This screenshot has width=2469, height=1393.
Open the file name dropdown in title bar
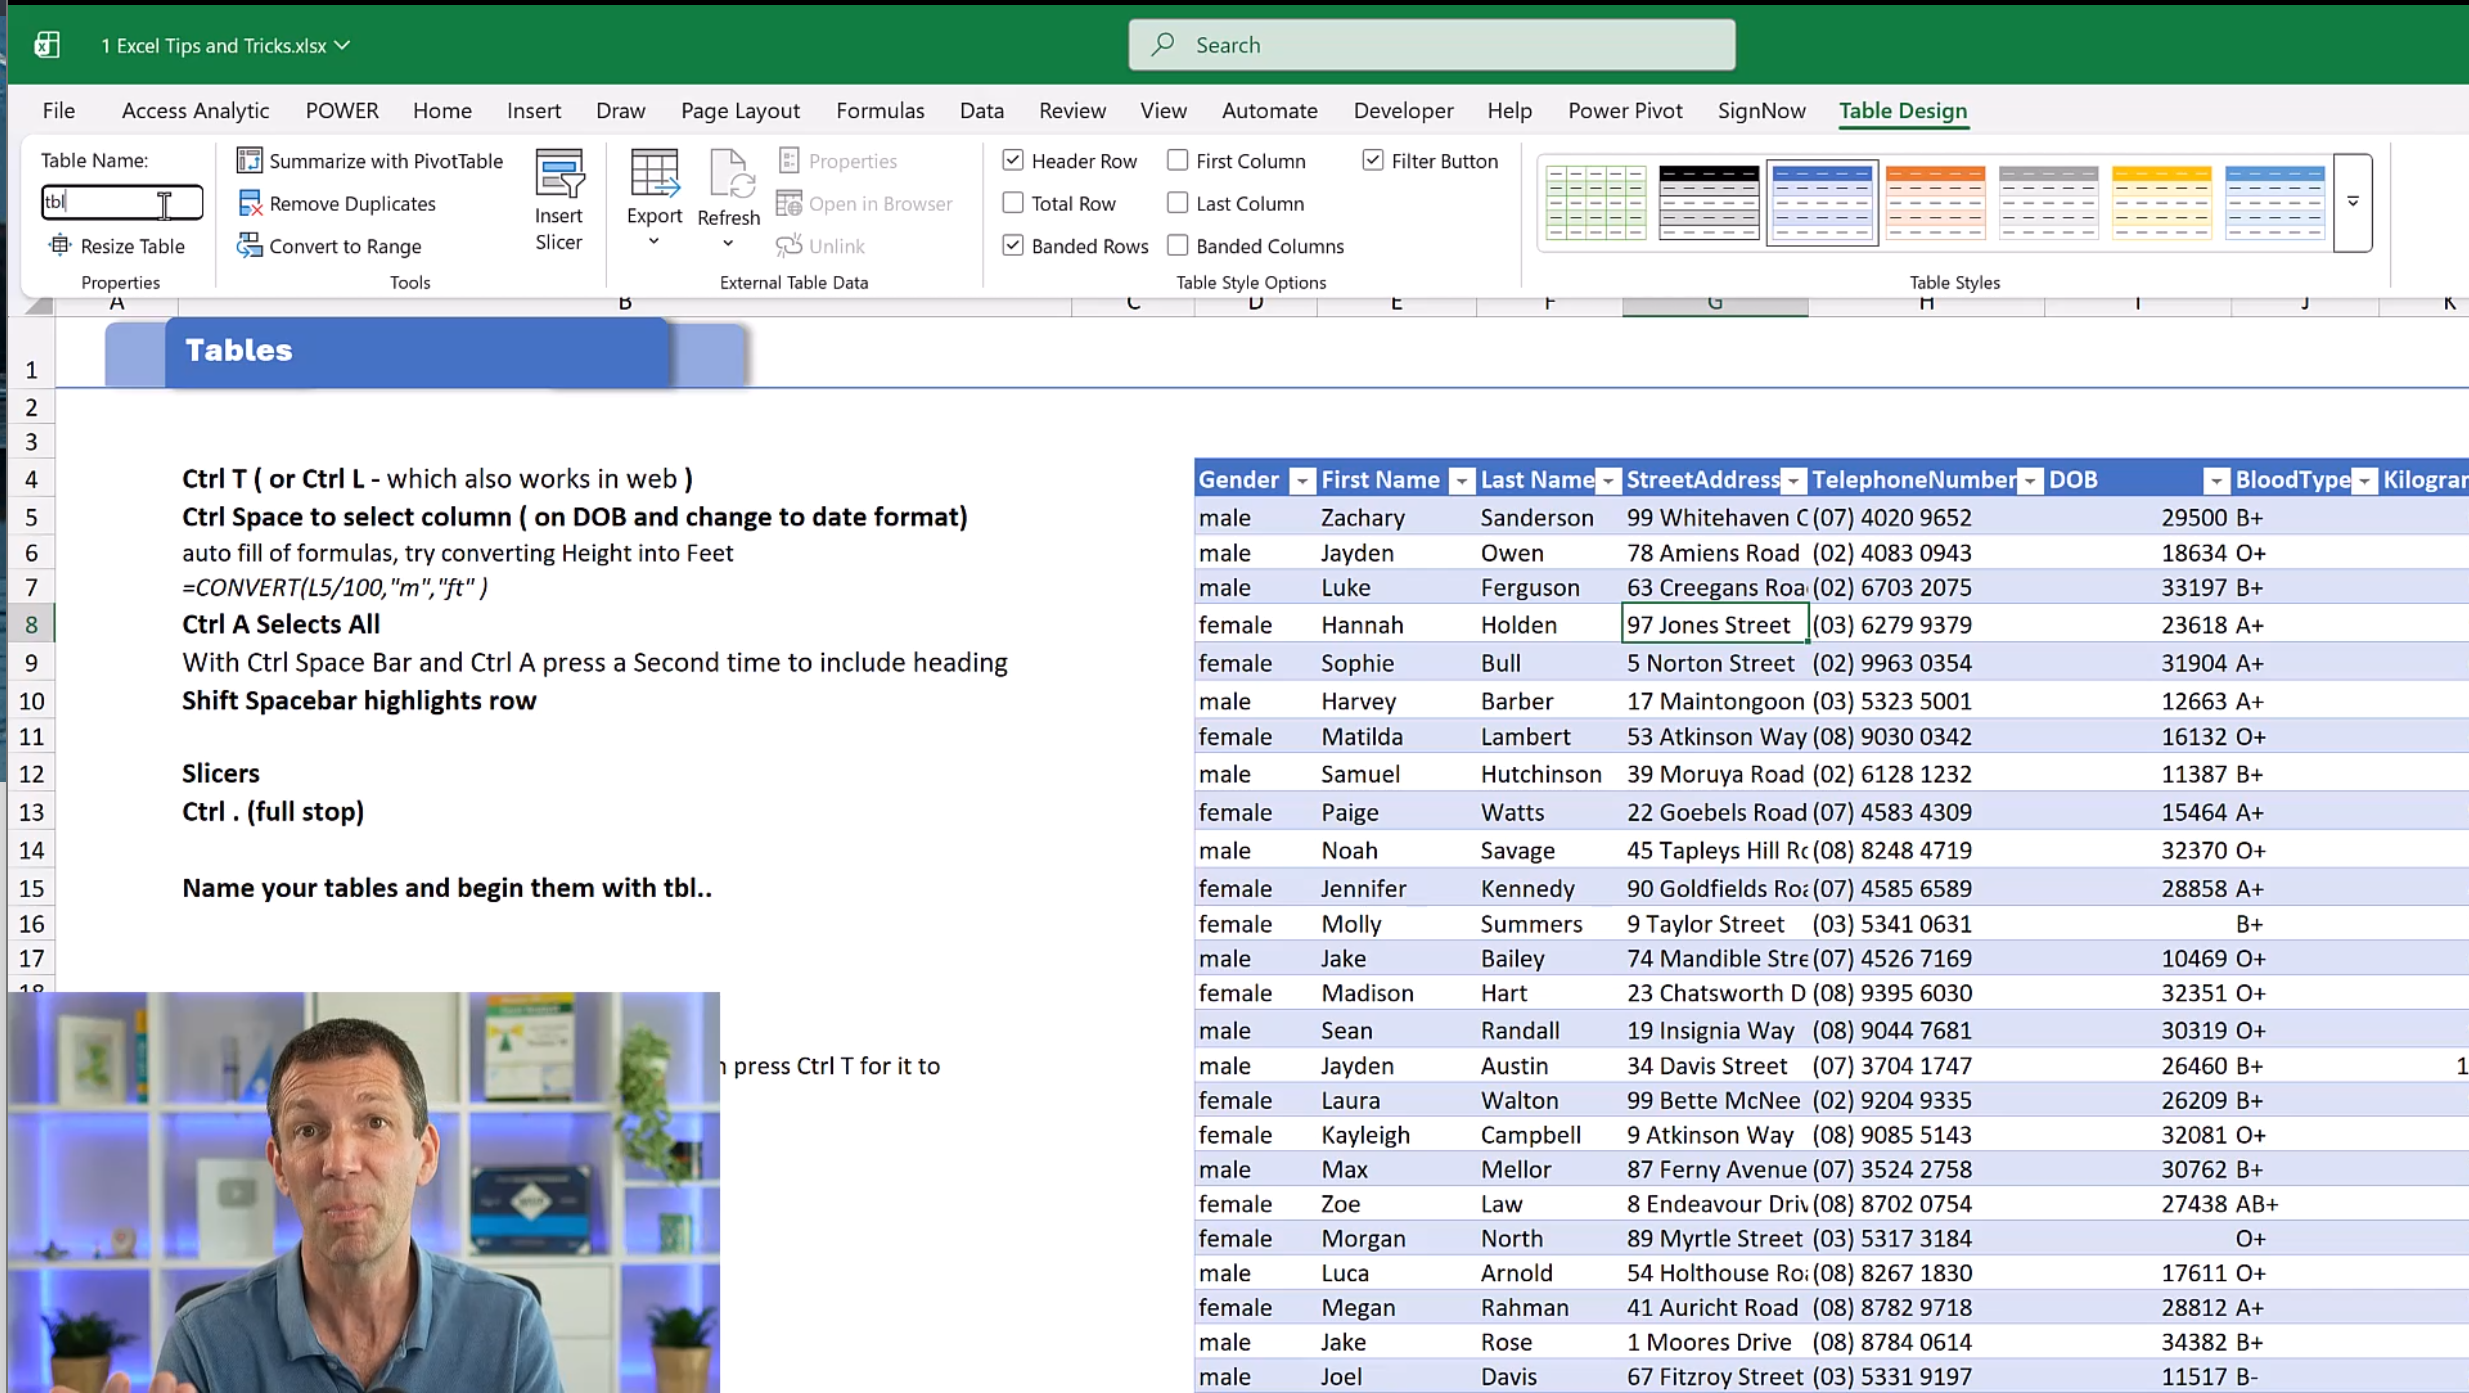(342, 45)
